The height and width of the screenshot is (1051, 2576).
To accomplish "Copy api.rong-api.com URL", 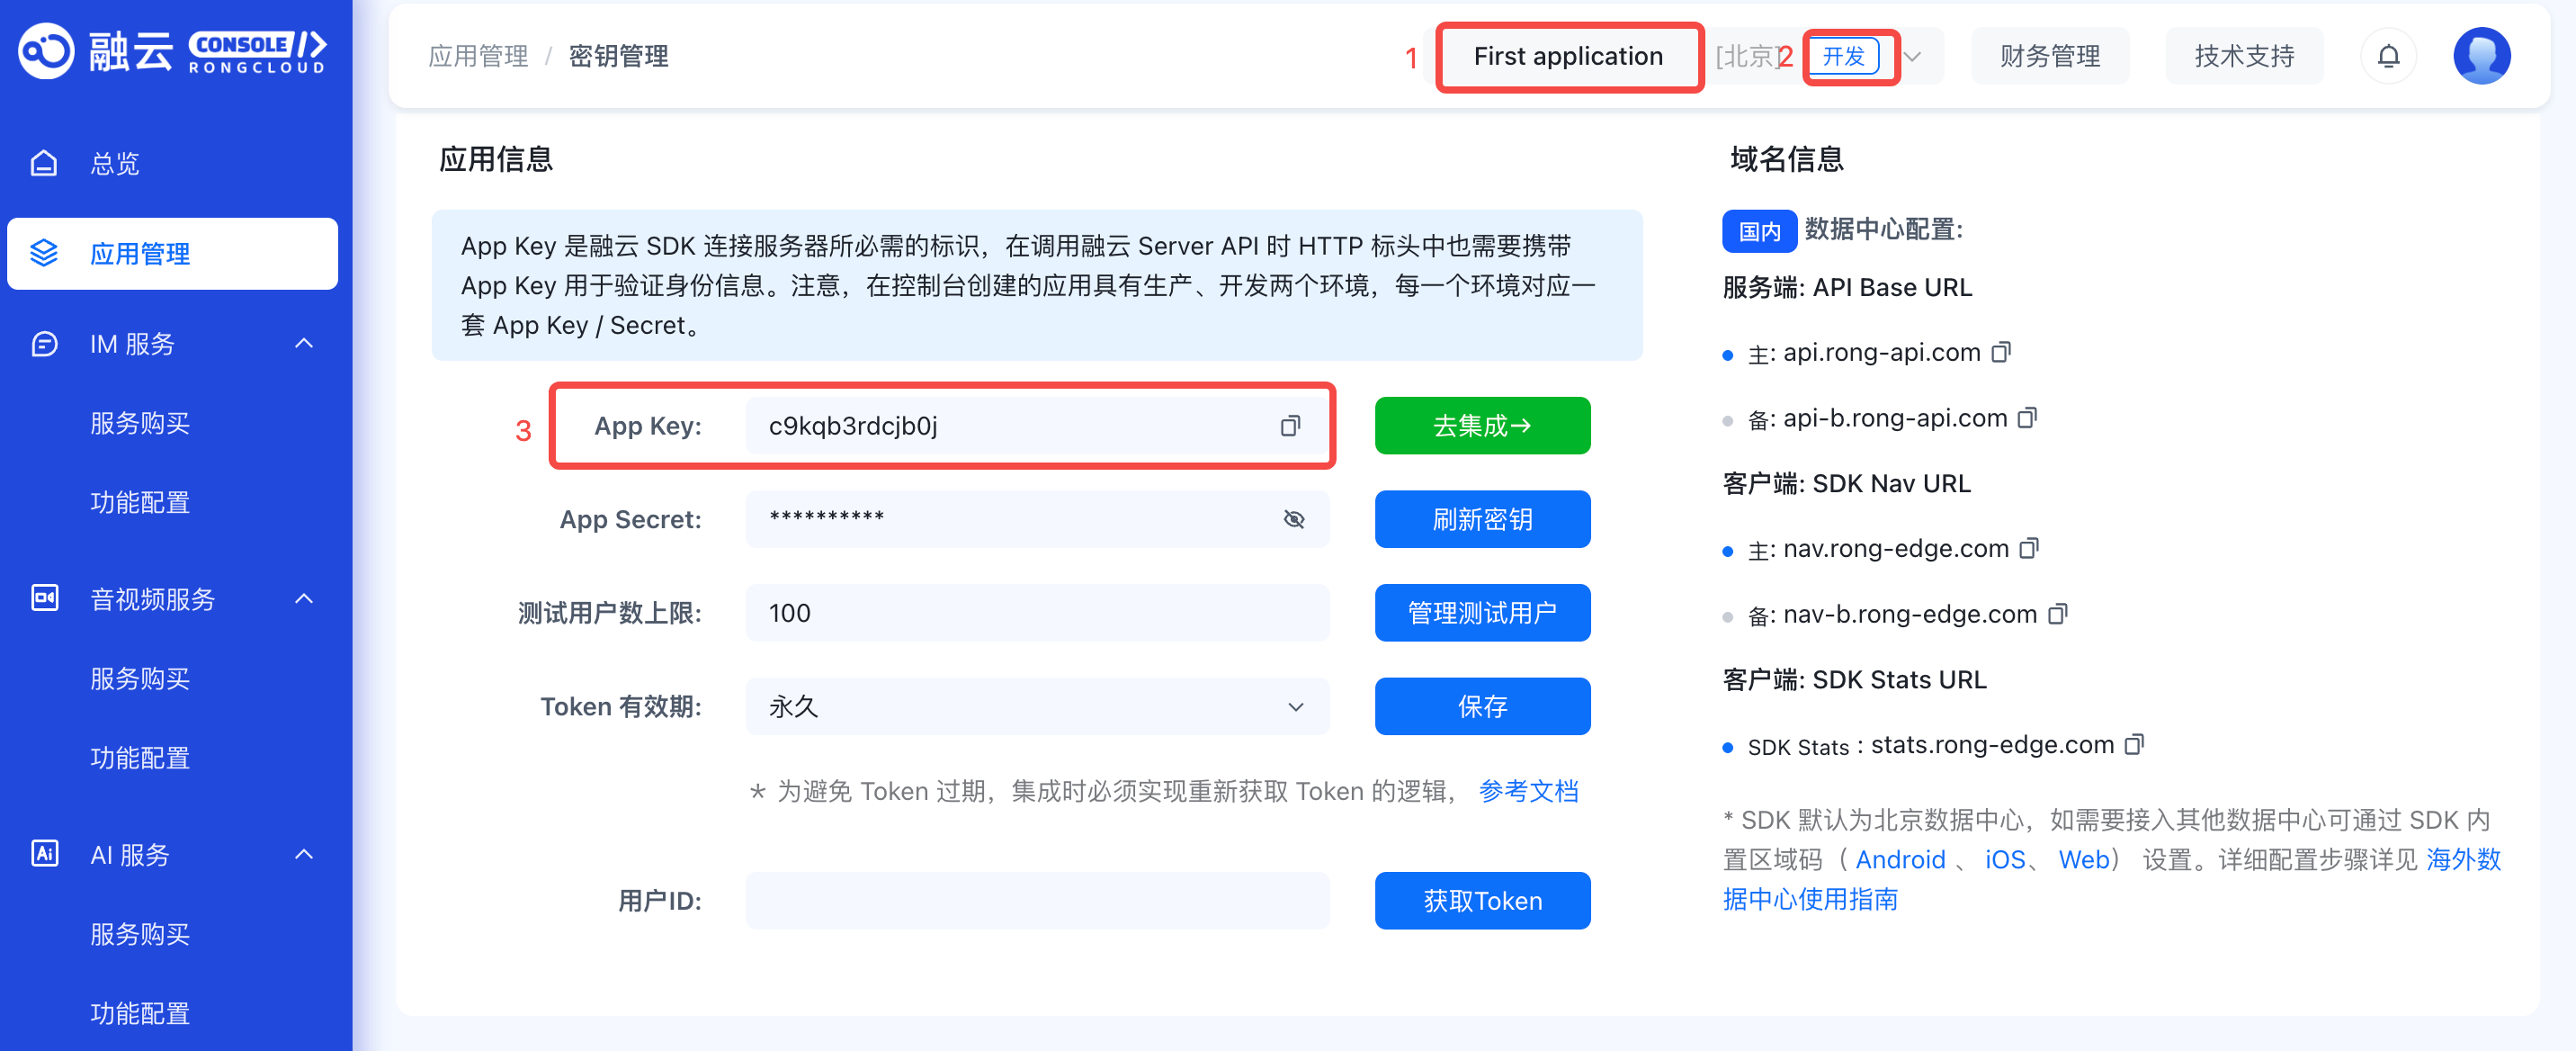I will (2000, 352).
